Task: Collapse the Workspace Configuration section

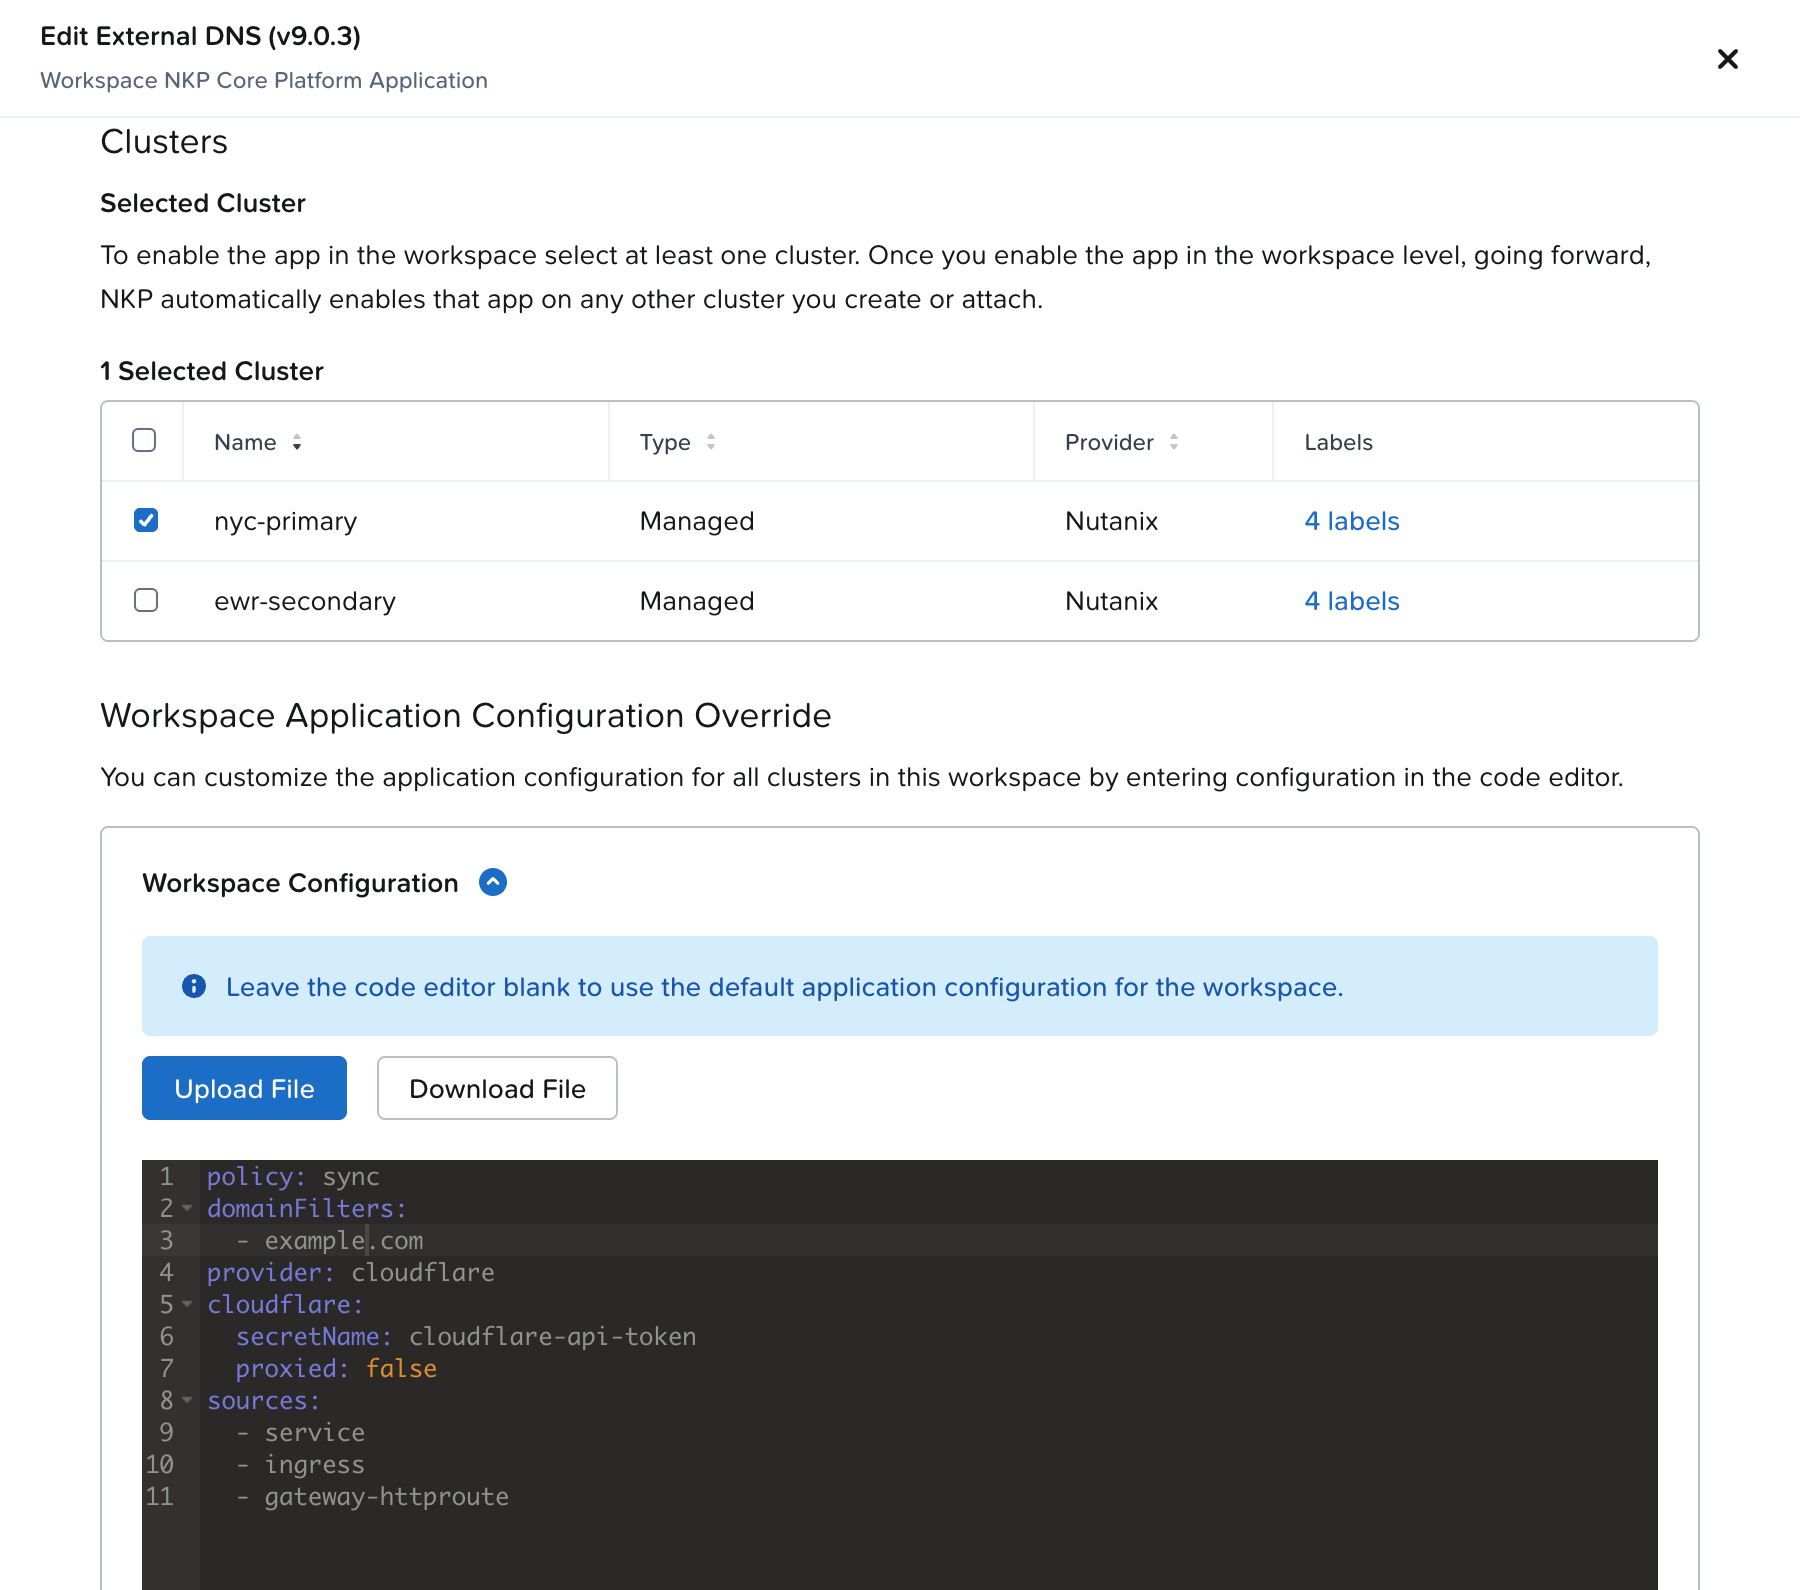Action: pyautogui.click(x=493, y=882)
